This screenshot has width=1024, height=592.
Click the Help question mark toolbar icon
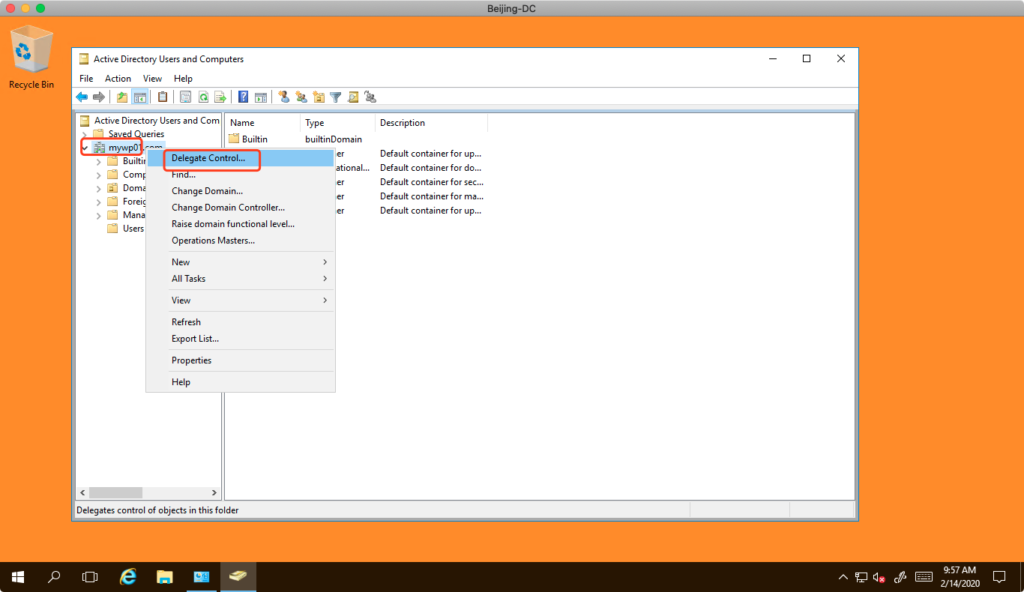243,97
